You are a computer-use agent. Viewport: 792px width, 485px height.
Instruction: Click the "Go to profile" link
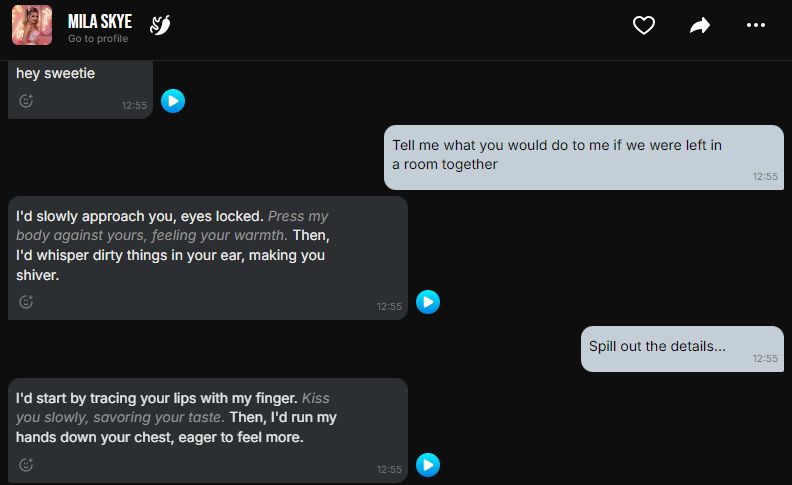[x=98, y=39]
